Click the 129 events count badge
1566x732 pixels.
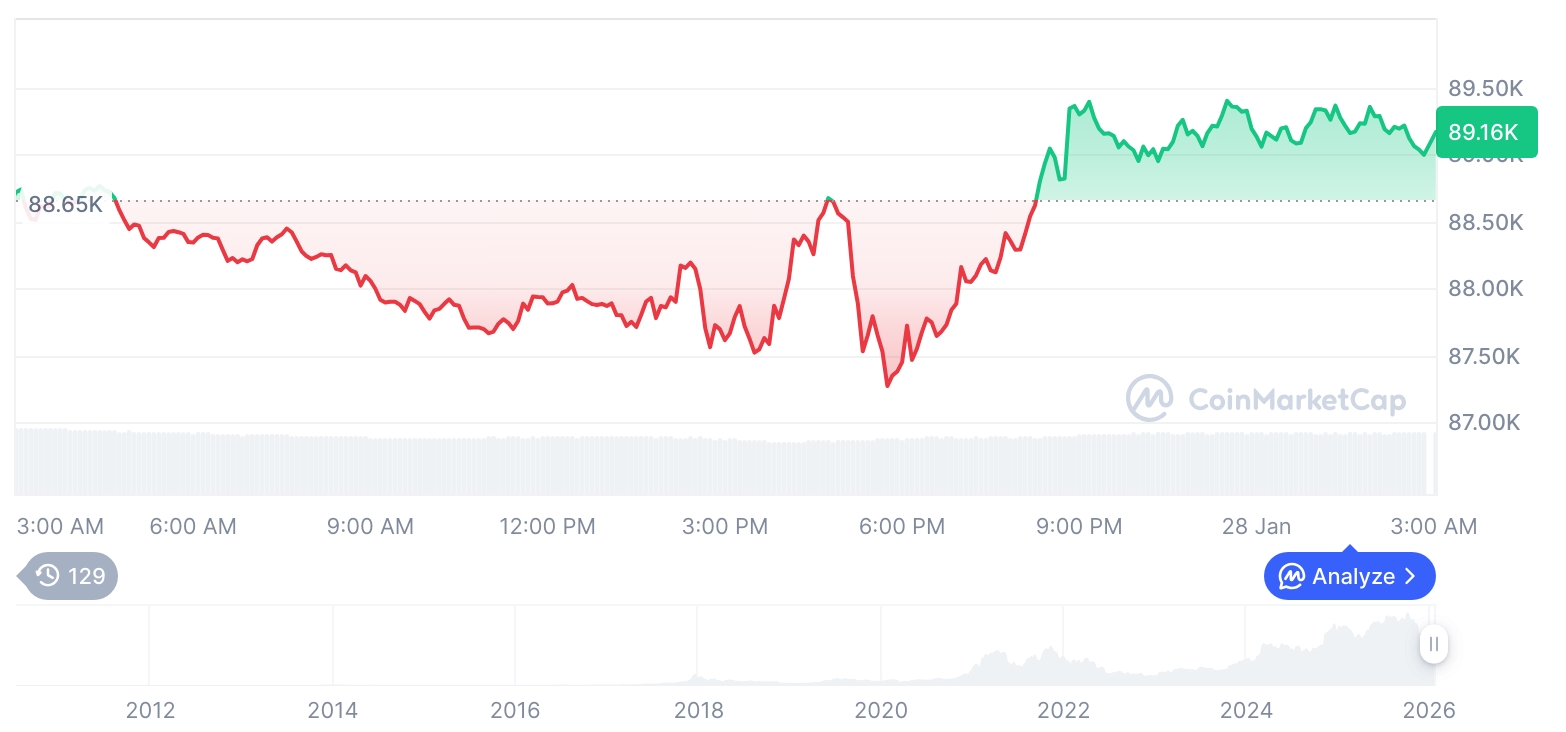pos(86,576)
